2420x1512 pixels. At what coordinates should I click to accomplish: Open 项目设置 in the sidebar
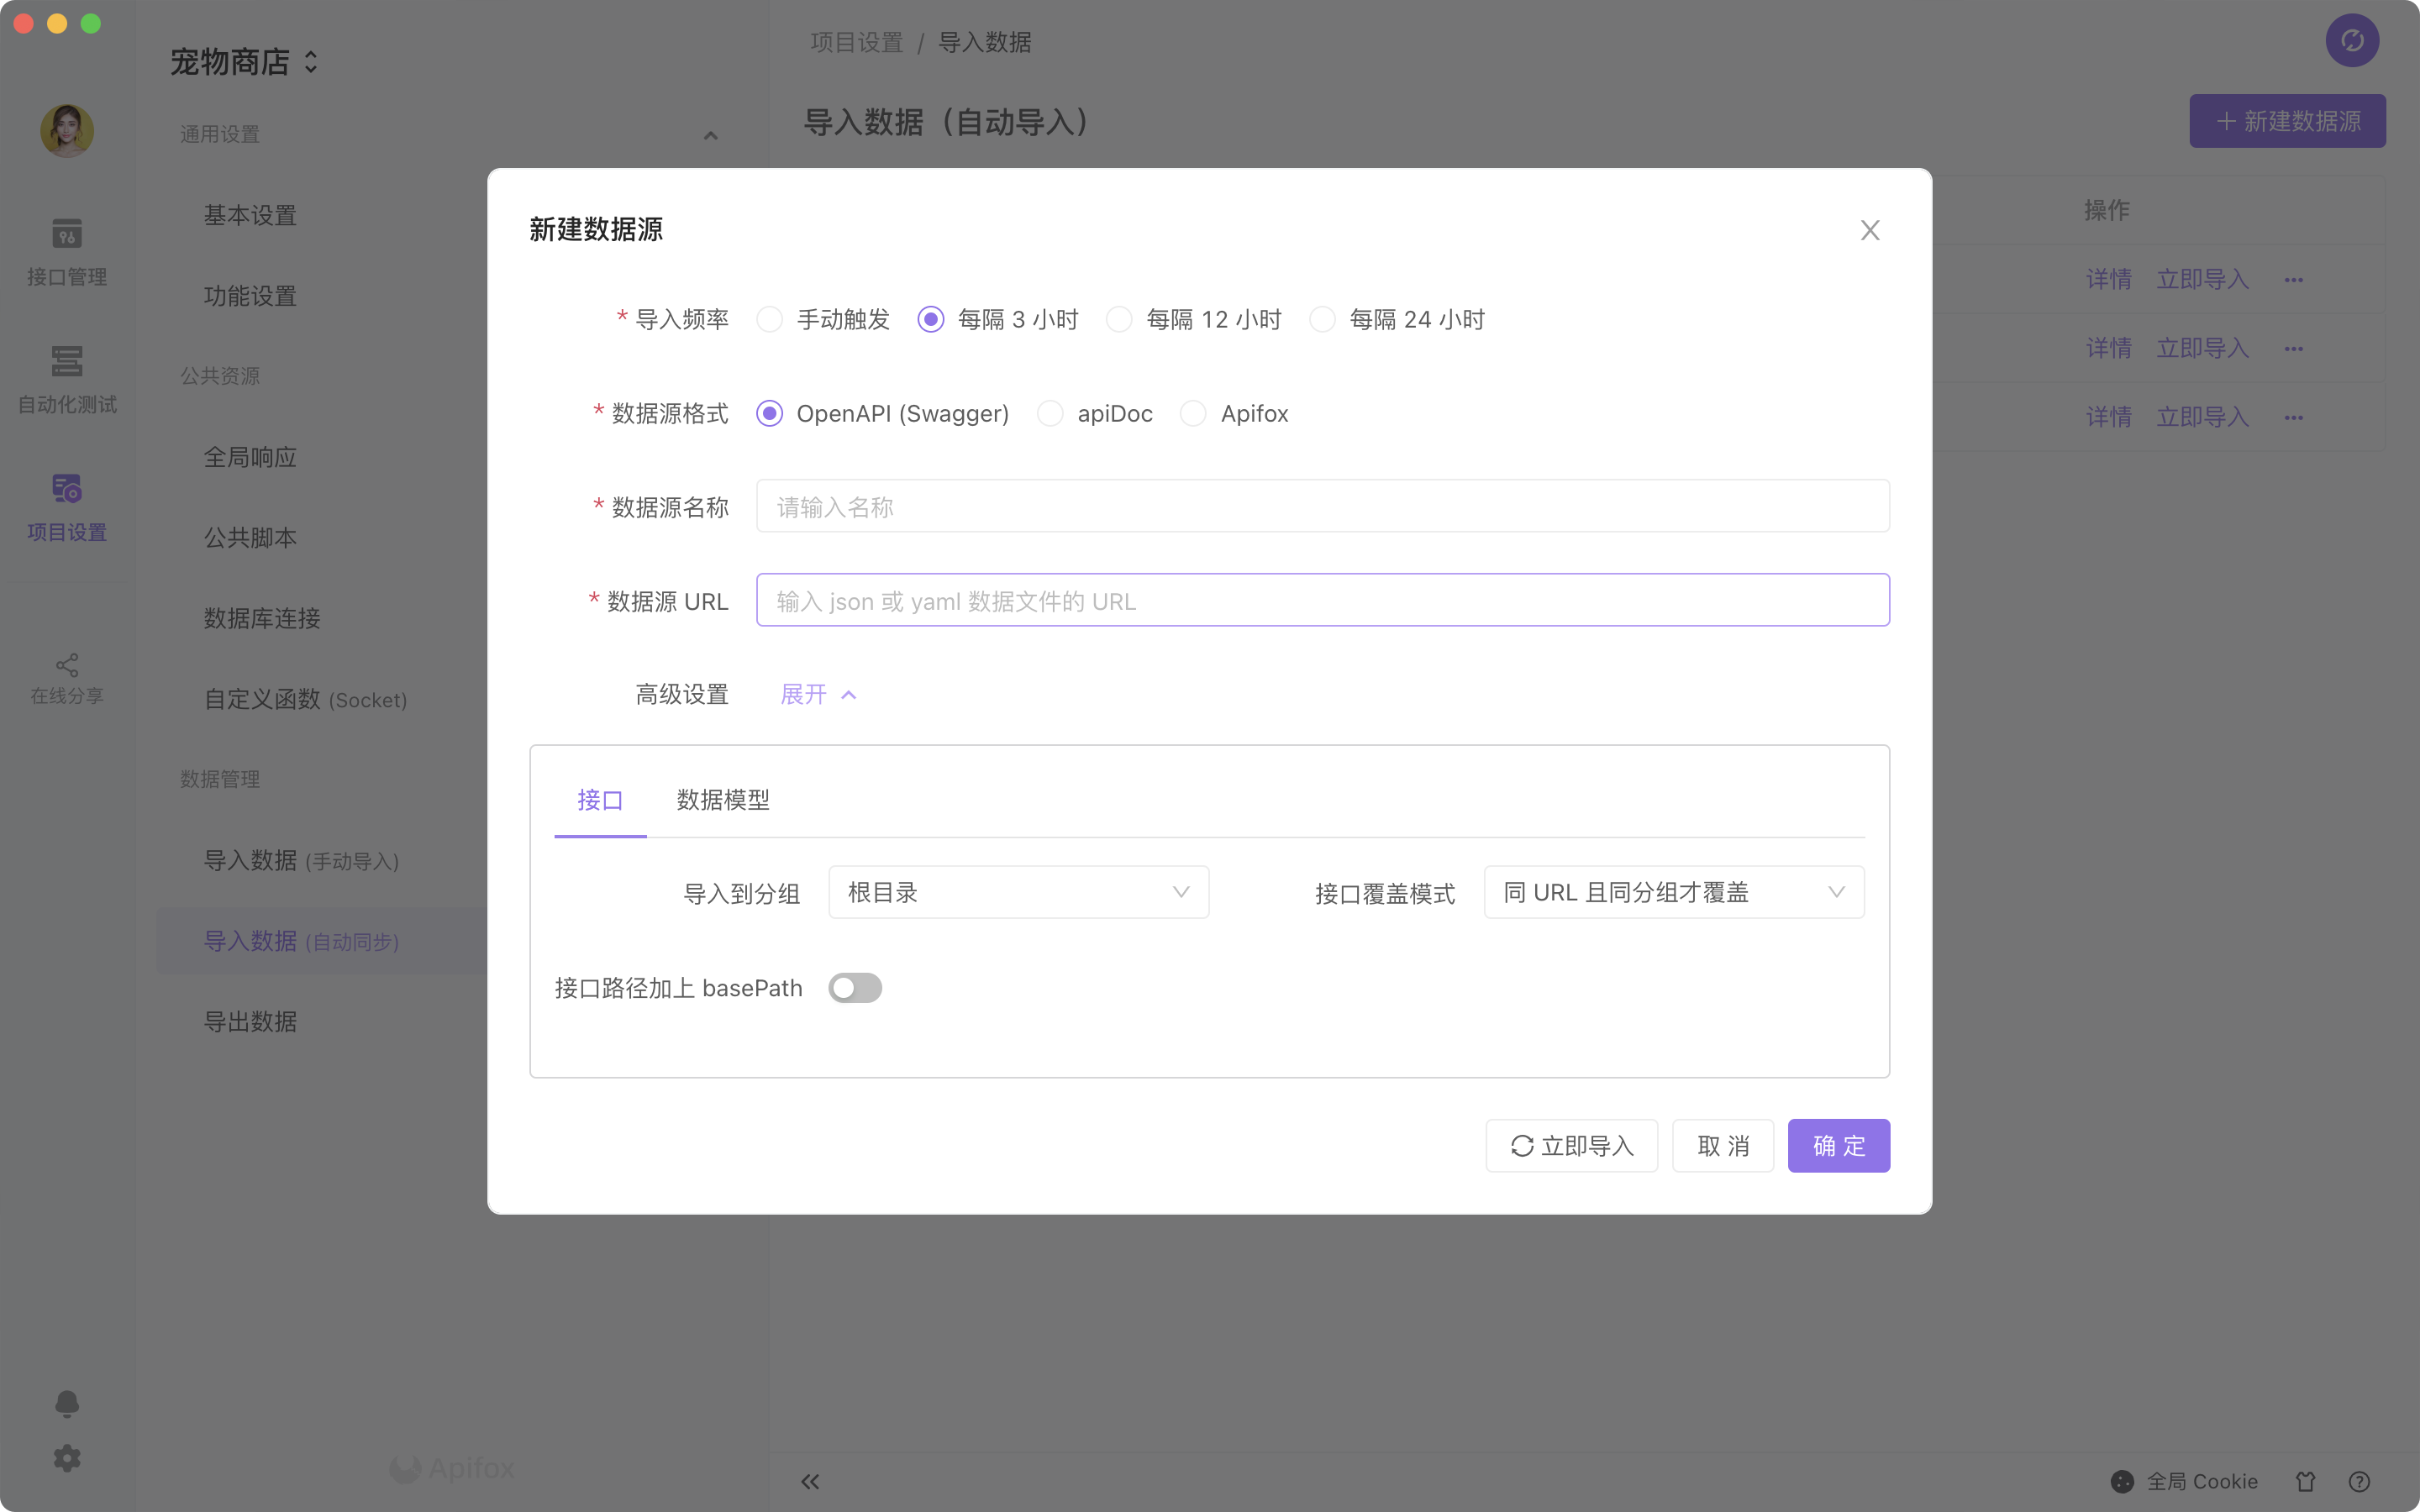click(x=67, y=508)
